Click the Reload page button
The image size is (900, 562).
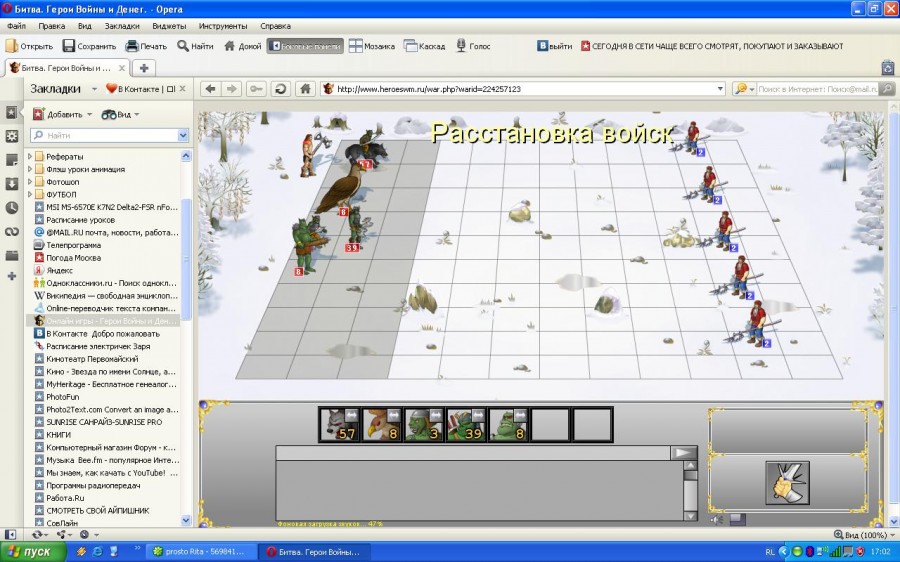click(280, 89)
